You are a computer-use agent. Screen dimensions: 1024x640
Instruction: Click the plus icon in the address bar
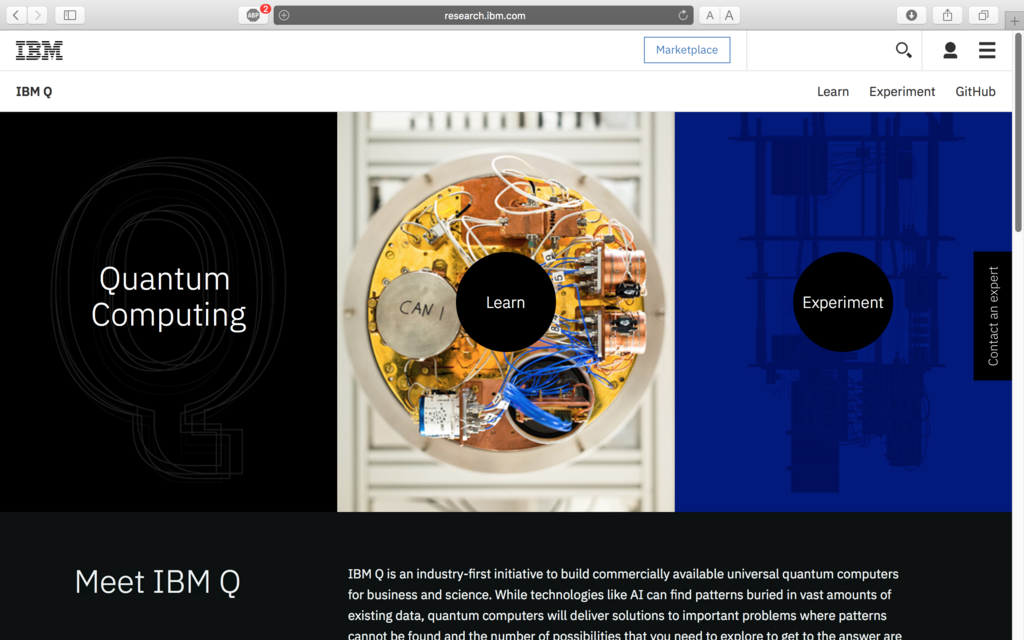point(284,15)
